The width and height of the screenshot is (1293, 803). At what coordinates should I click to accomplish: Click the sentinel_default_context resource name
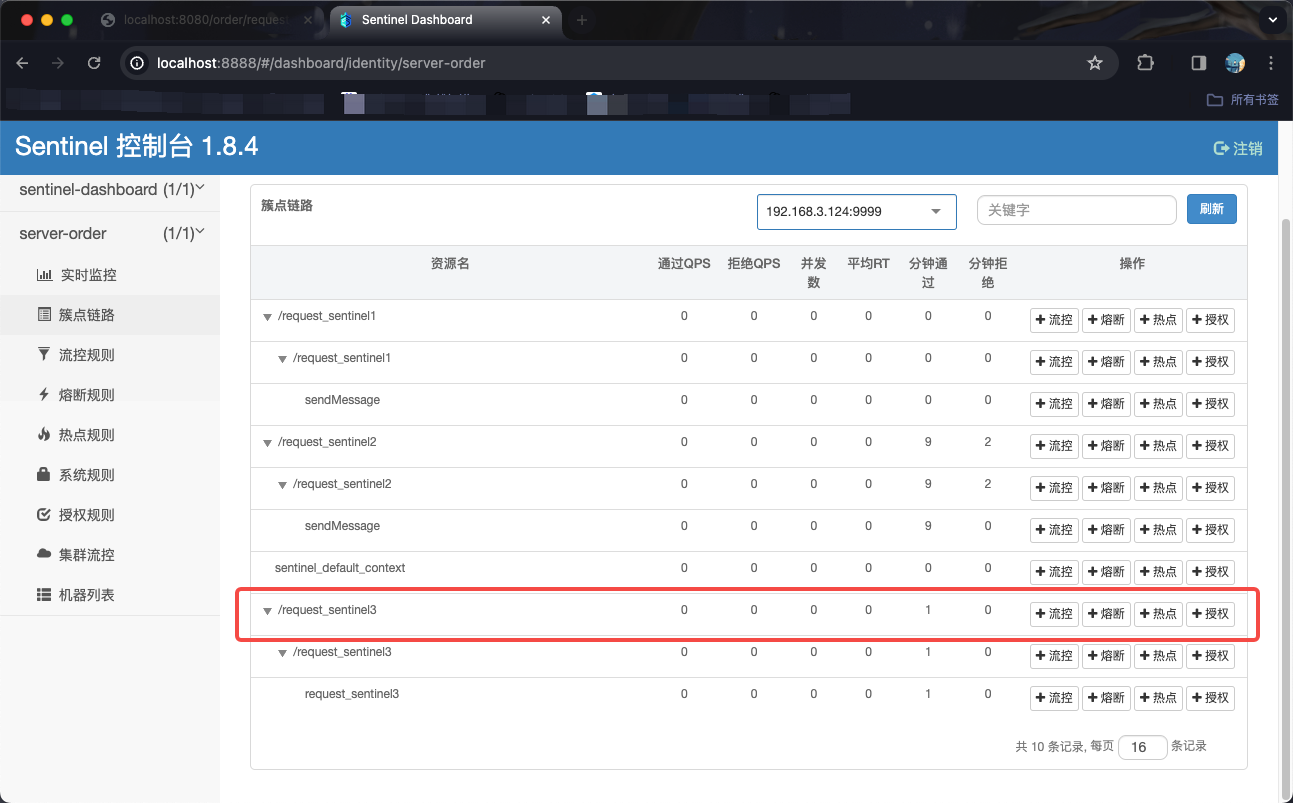[340, 568]
